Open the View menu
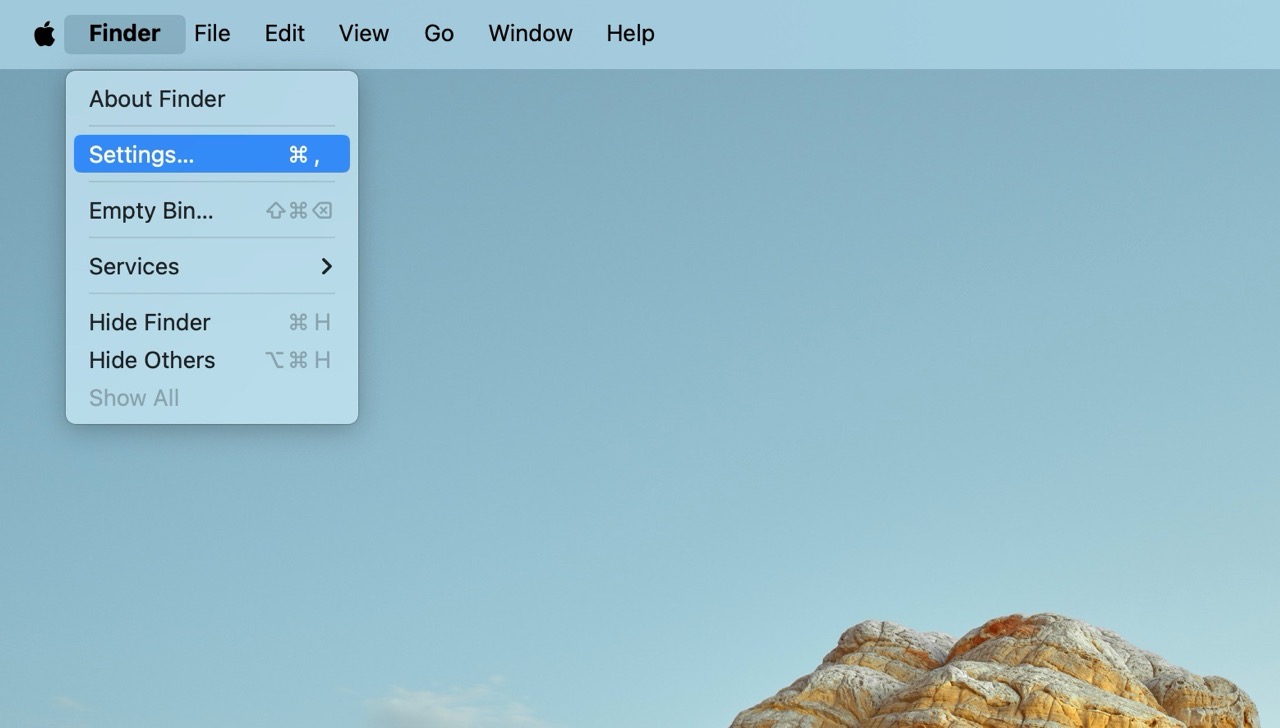Screen dimensions: 1280x728 [x=364, y=34]
